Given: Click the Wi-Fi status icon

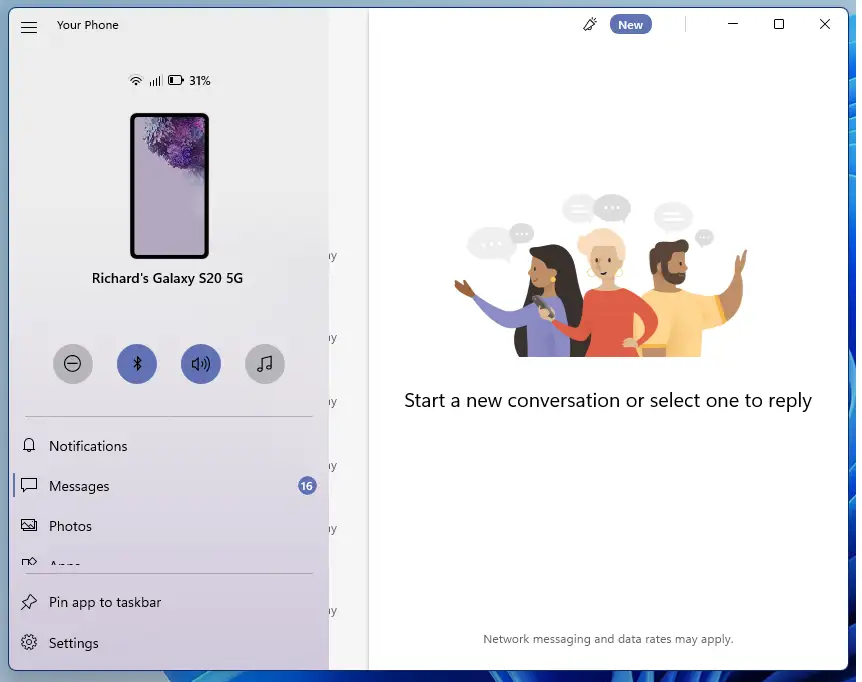Looking at the screenshot, I should [x=136, y=80].
